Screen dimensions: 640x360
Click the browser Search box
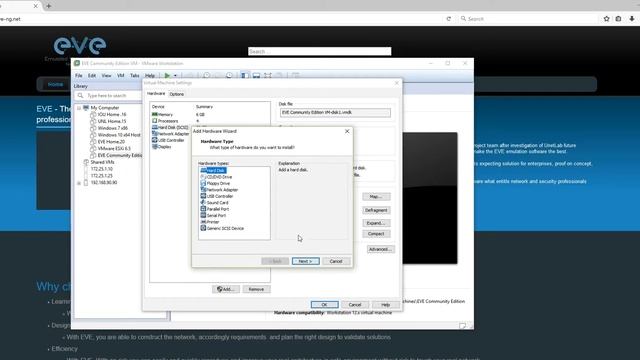coord(529,19)
